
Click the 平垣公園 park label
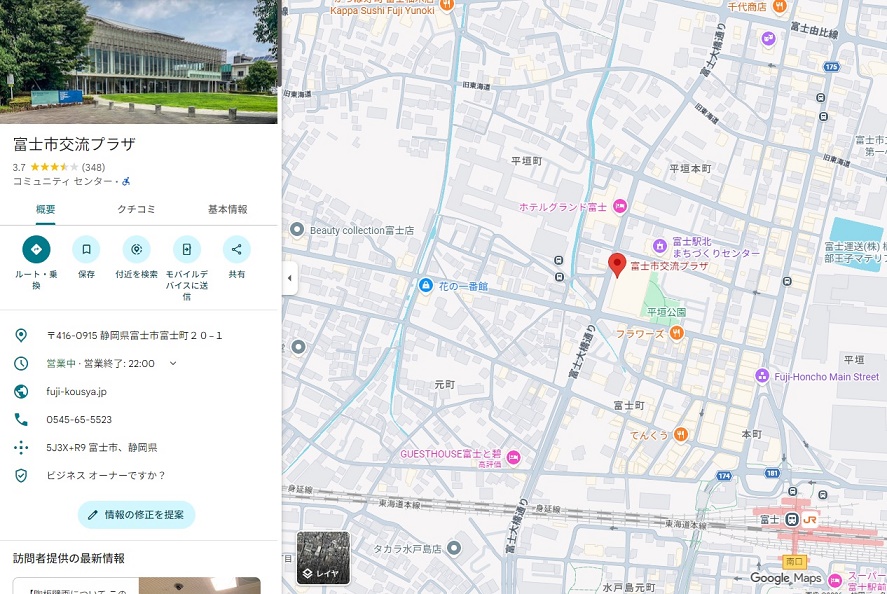(x=666, y=312)
